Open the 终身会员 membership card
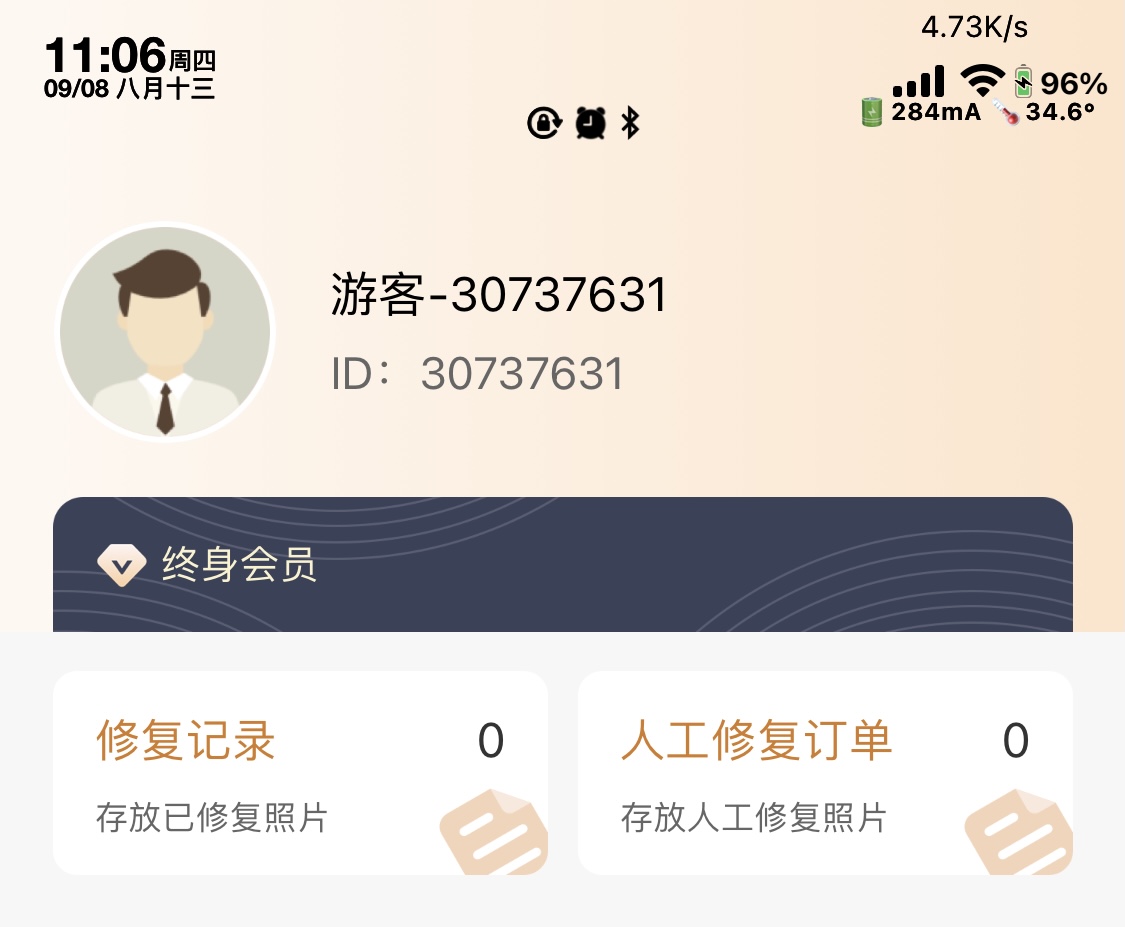 [563, 564]
